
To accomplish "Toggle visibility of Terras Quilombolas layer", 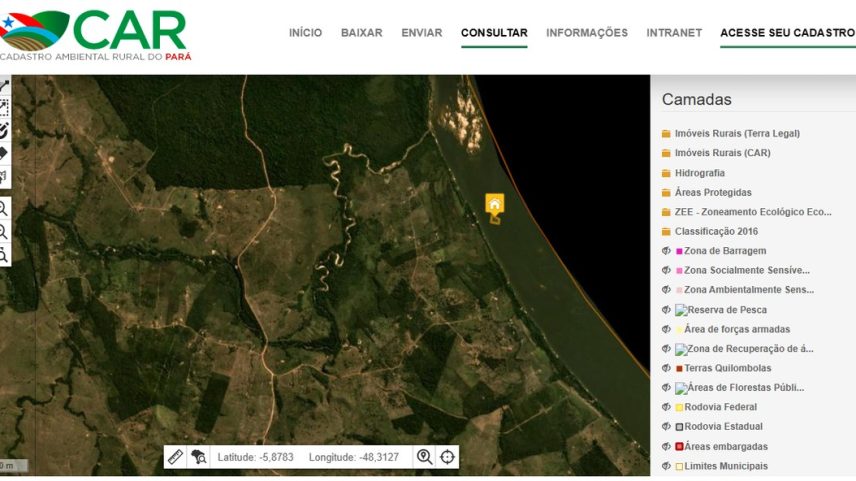I will [x=666, y=368].
